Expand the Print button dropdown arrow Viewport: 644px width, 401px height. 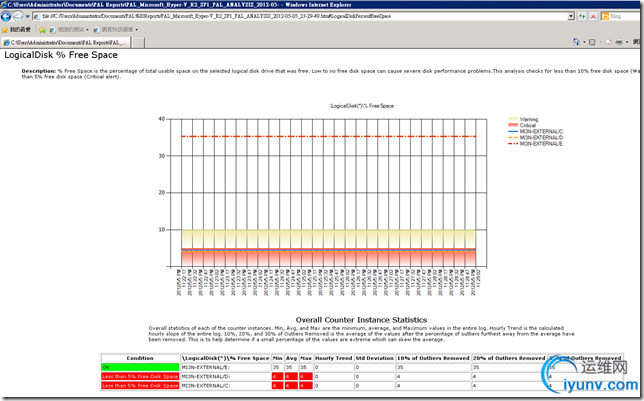[629, 43]
